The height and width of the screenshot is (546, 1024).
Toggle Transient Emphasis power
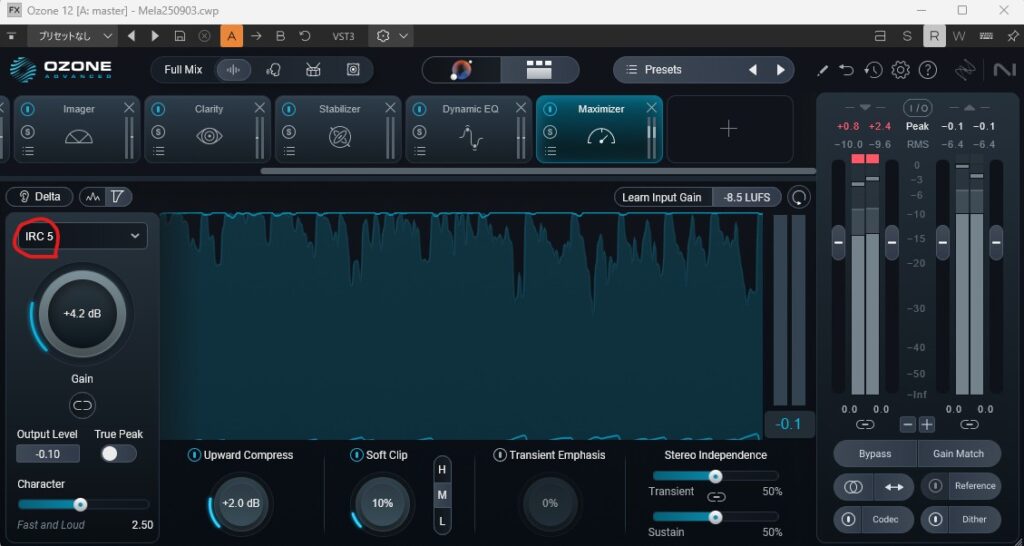[500, 455]
